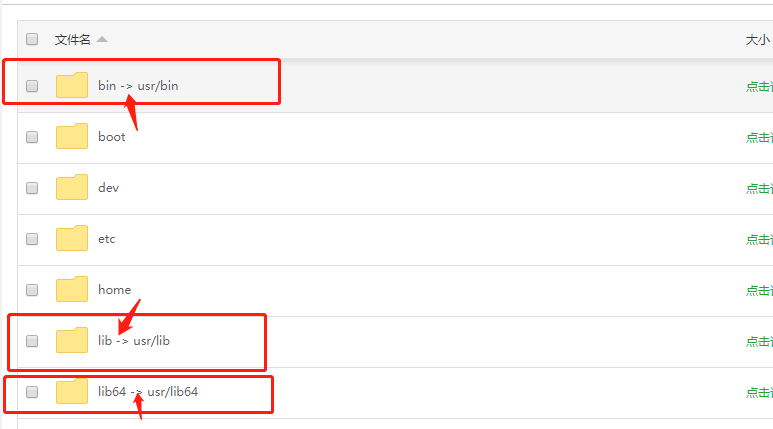The height and width of the screenshot is (429, 773).
Task: Select the dev row checkbox
Action: (32, 188)
